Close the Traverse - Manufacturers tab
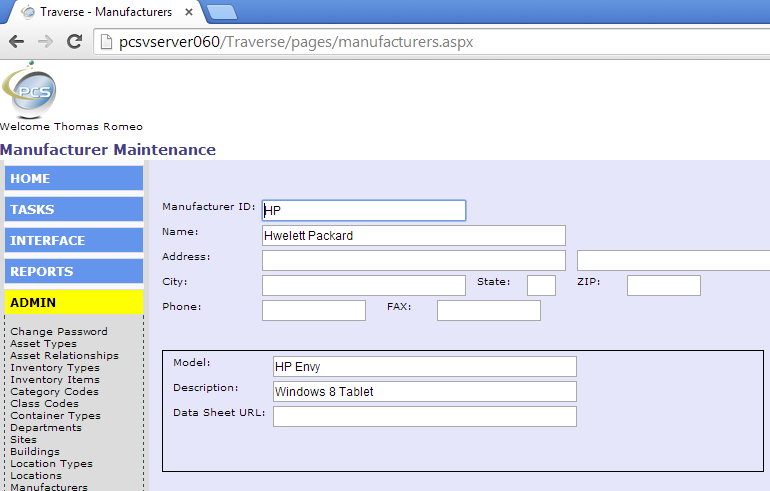This screenshot has height=491, width=770. 189,12
